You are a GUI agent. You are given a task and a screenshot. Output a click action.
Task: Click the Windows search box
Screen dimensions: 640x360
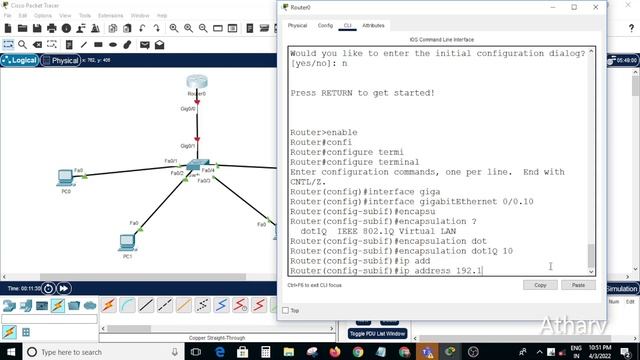pos(102,352)
